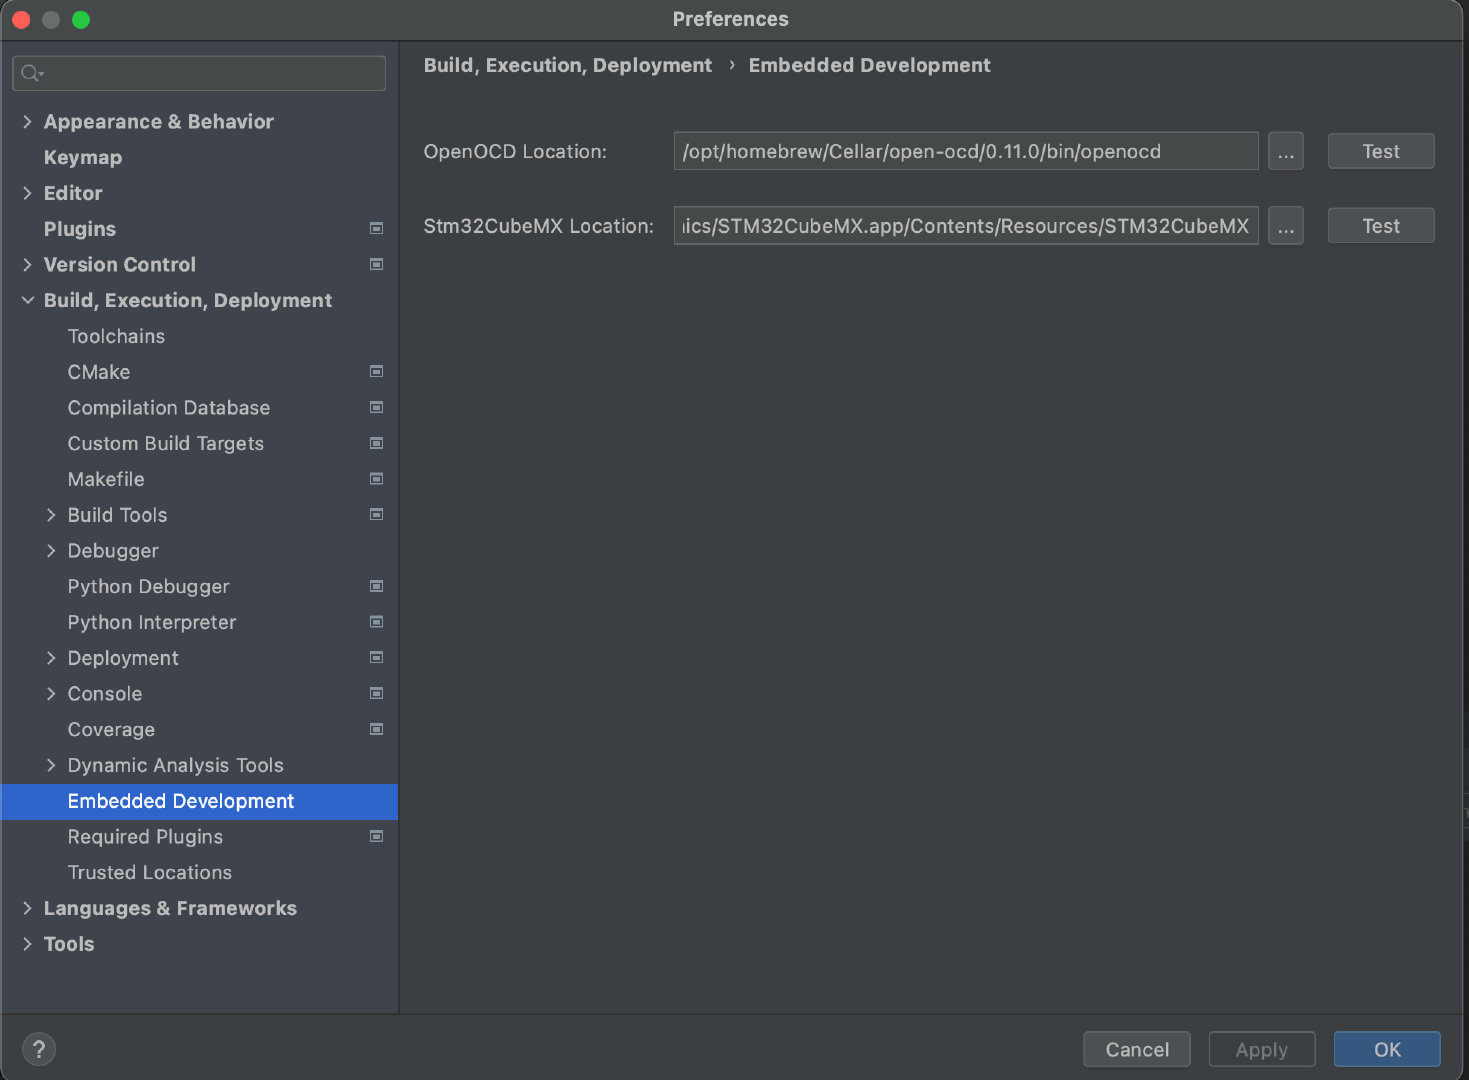Open the Trusted Locations settings page

(x=149, y=872)
